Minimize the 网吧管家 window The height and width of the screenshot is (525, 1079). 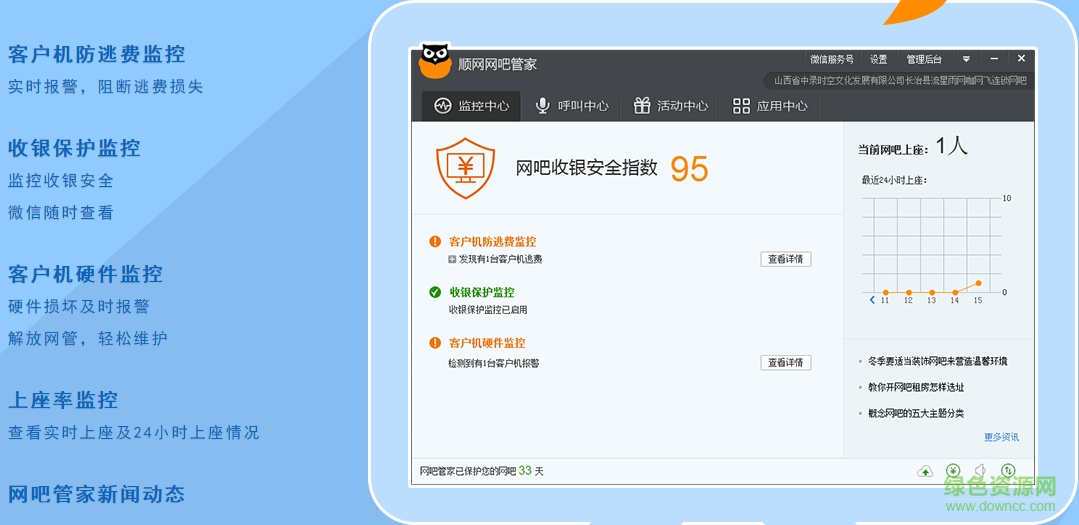pyautogui.click(x=994, y=59)
